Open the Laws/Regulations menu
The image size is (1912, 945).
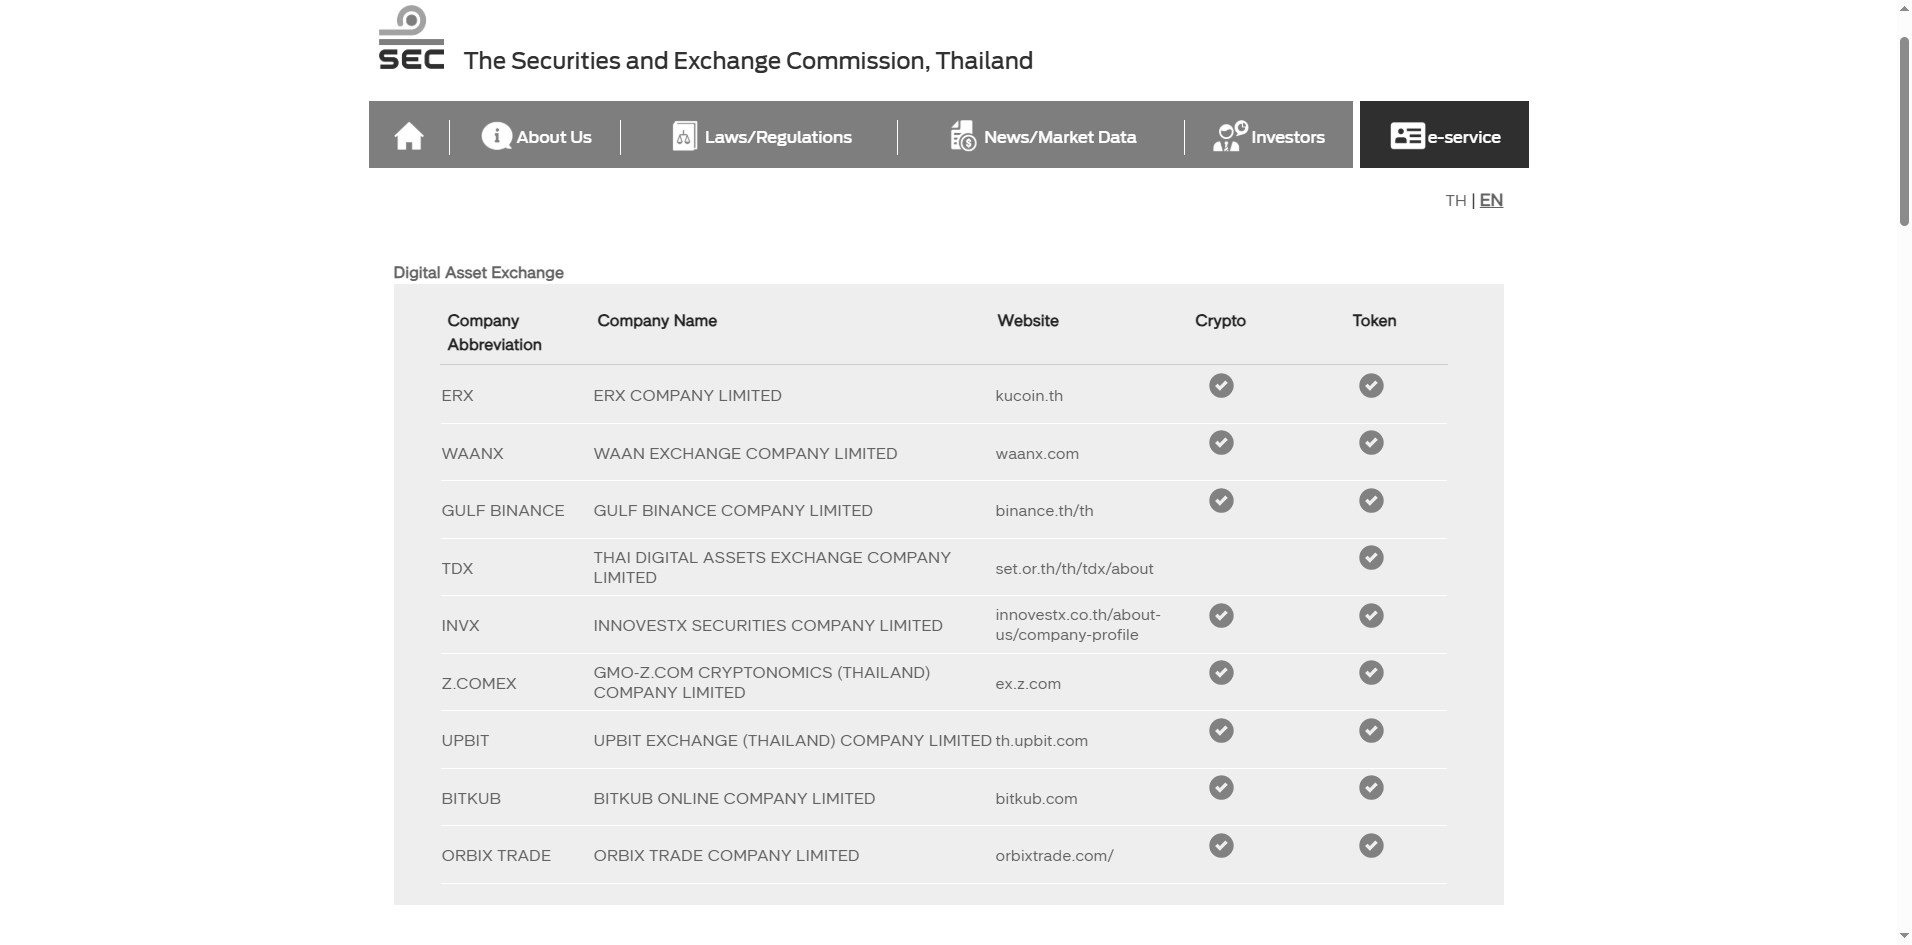coord(778,137)
